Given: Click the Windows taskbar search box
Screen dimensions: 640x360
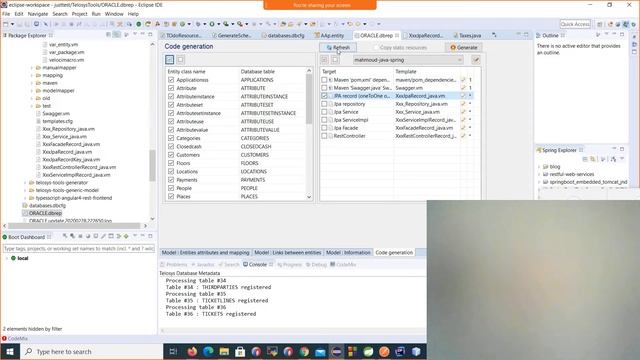Looking at the screenshot, I should 91,351.
